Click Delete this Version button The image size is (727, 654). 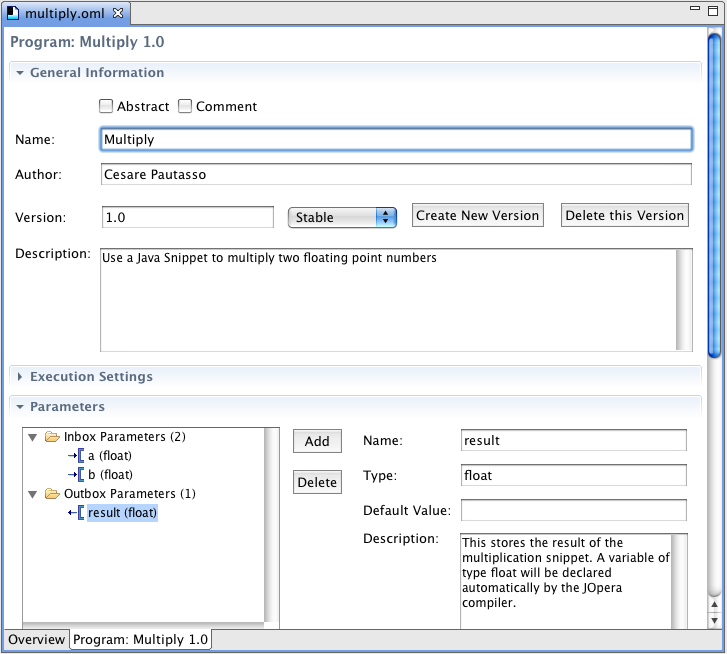[625, 216]
